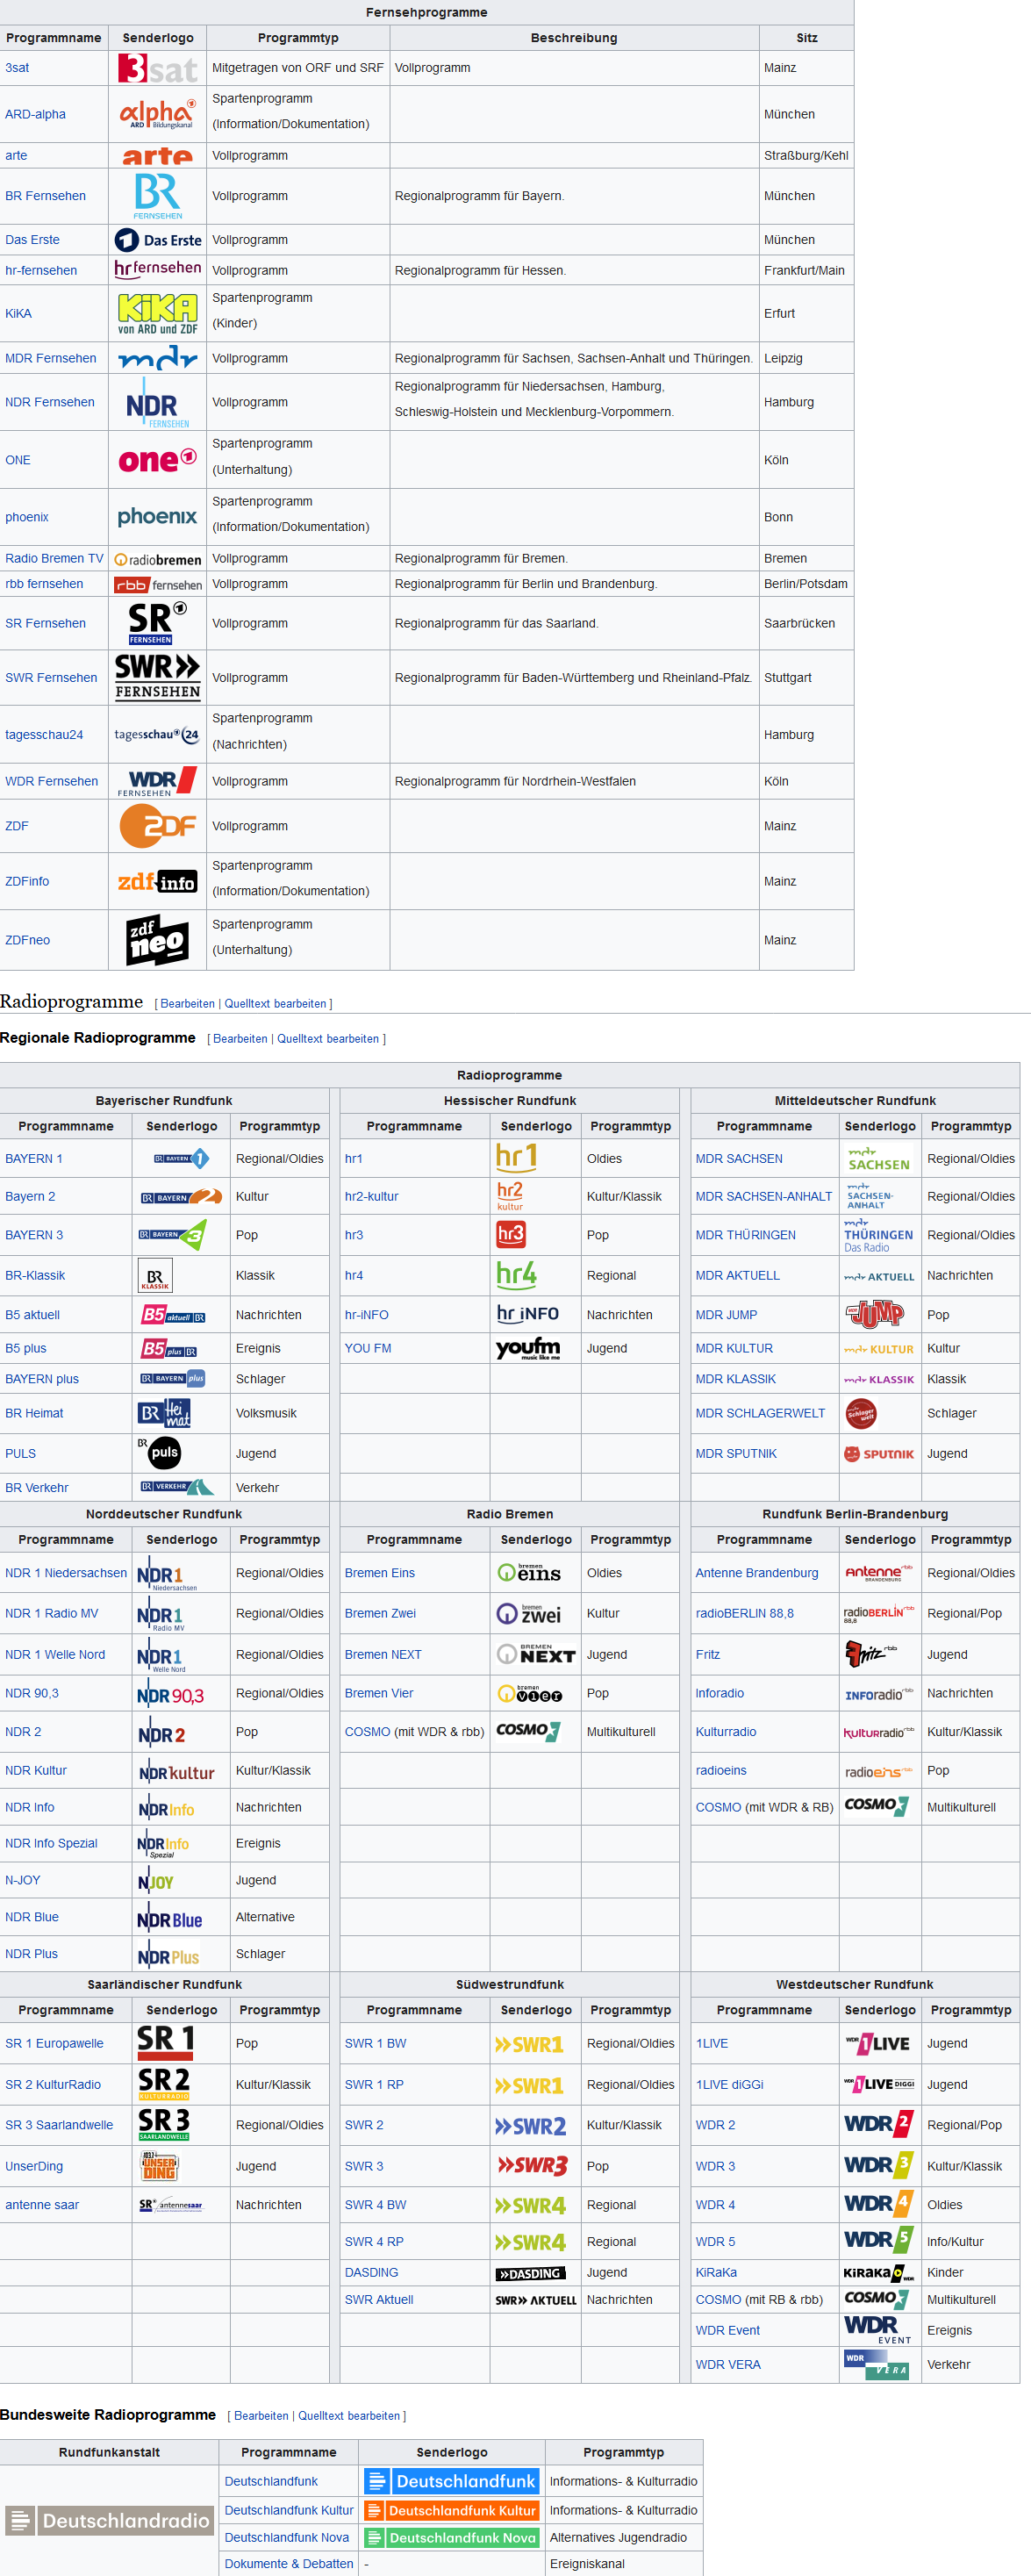
Task: Click the 1LIVE diGGi logo
Action: tap(880, 2084)
